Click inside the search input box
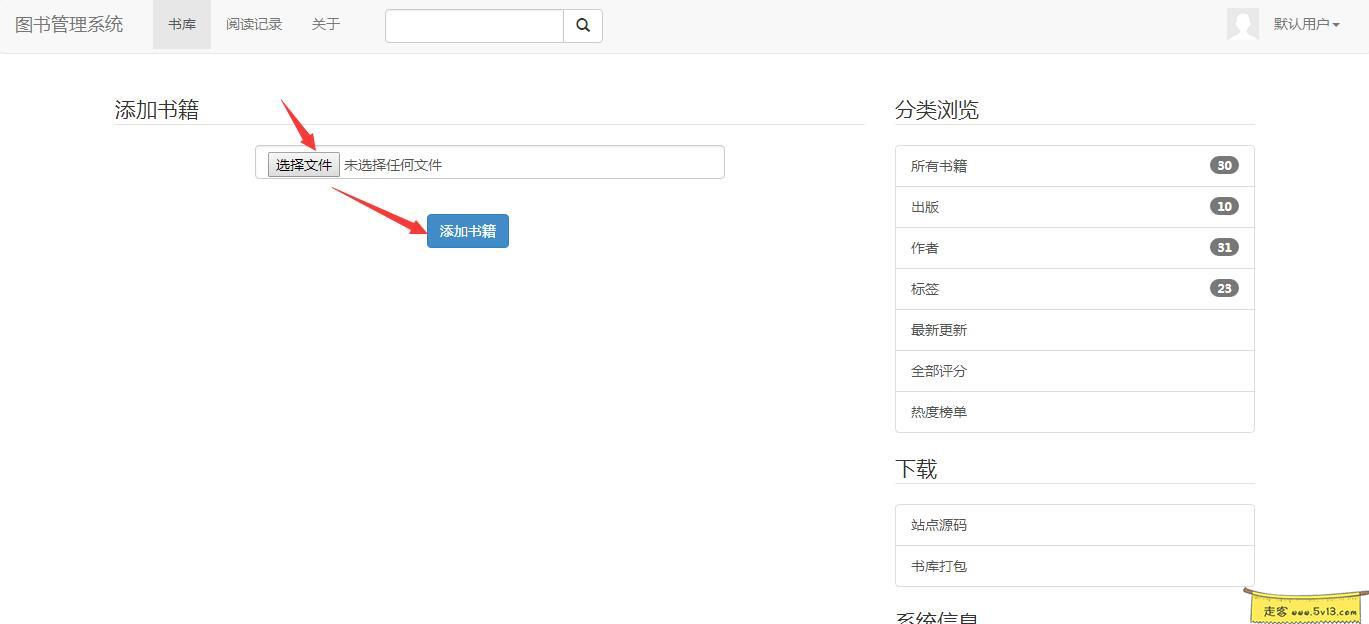Viewport: 1369px width, 624px height. [473, 25]
